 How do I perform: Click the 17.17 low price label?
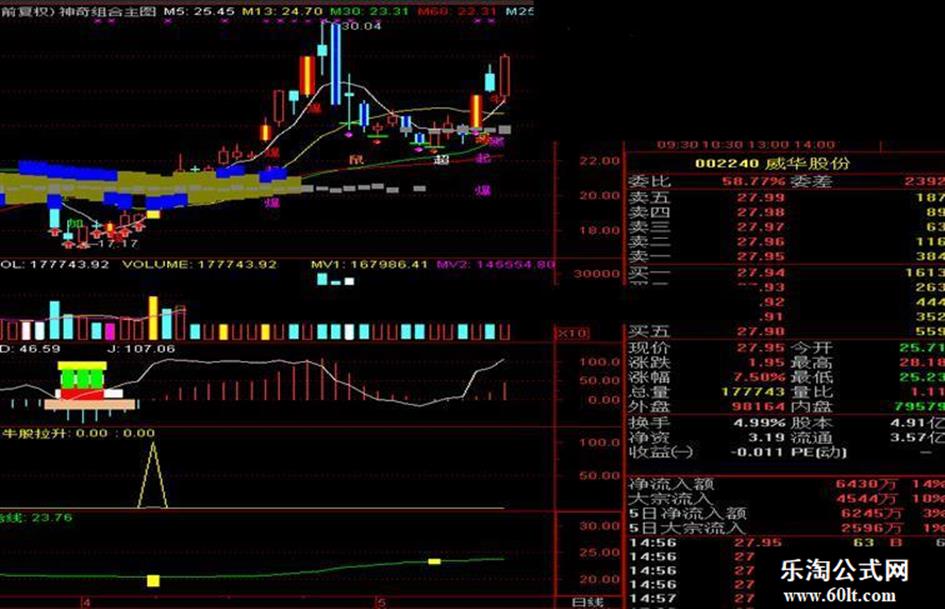[x=118, y=244]
